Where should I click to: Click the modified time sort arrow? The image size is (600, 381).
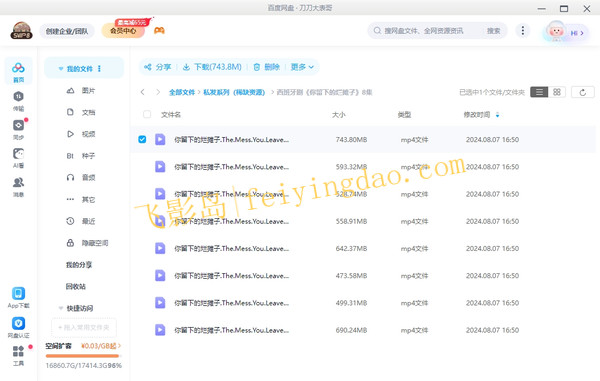point(497,115)
